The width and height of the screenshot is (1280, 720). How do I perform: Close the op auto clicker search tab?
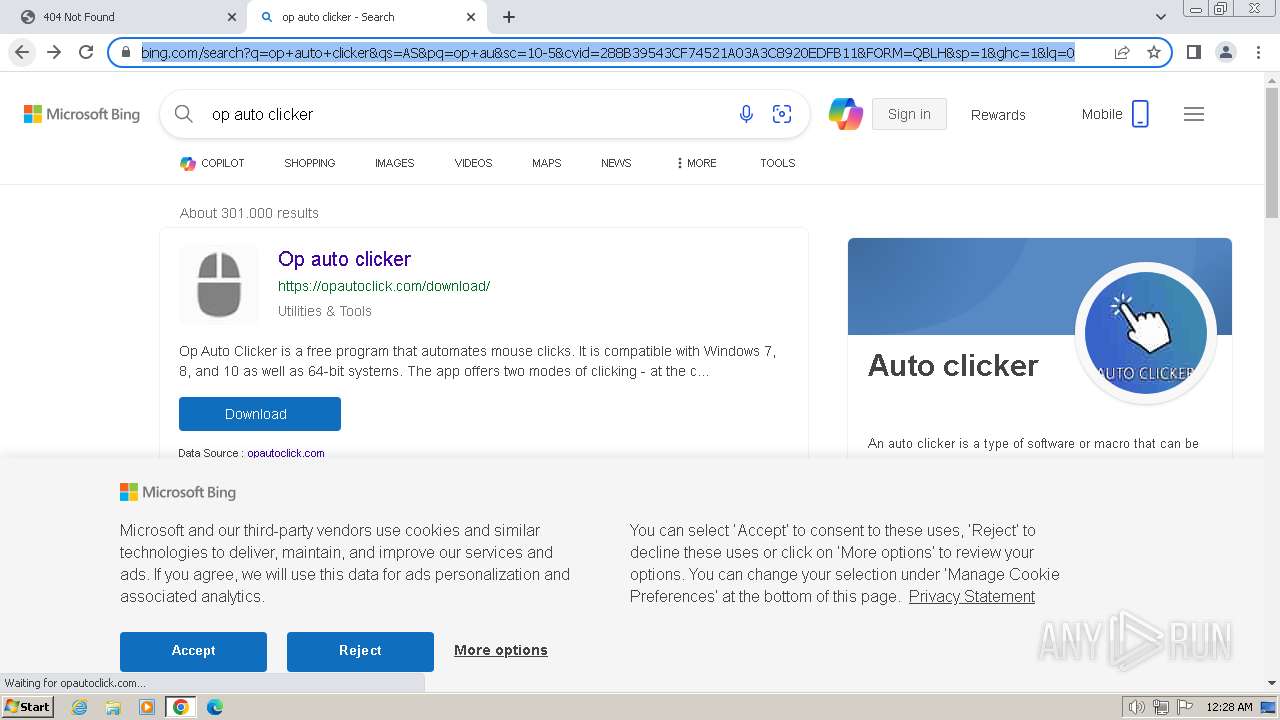471,17
